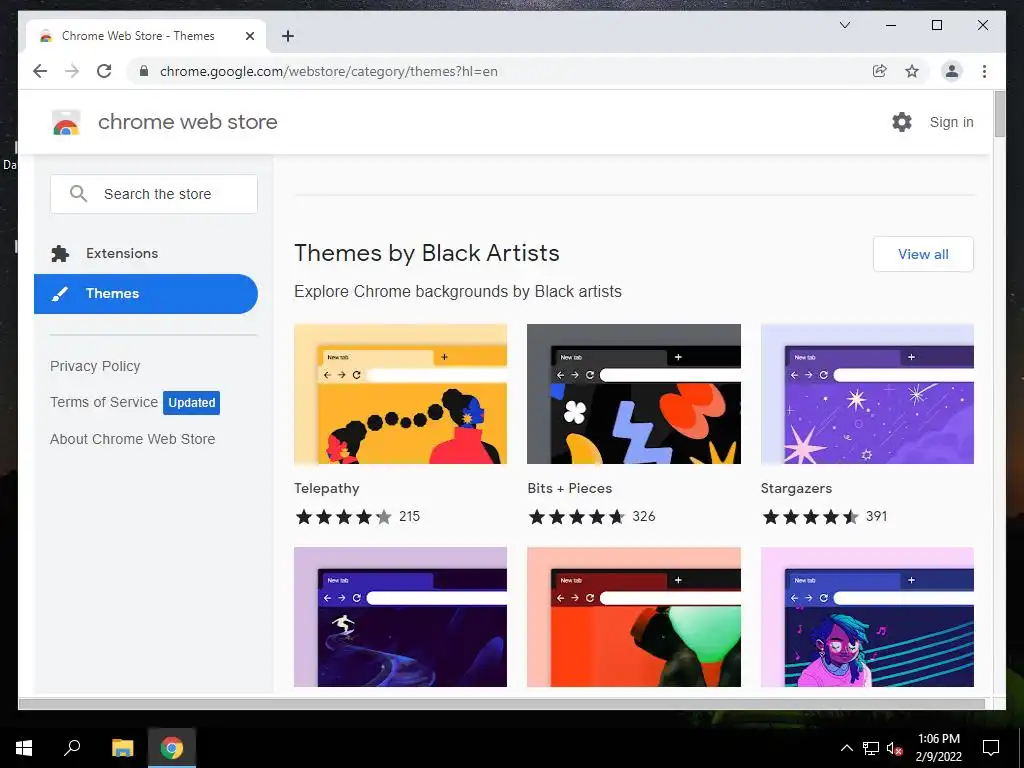Click the 326 rating count

click(643, 517)
